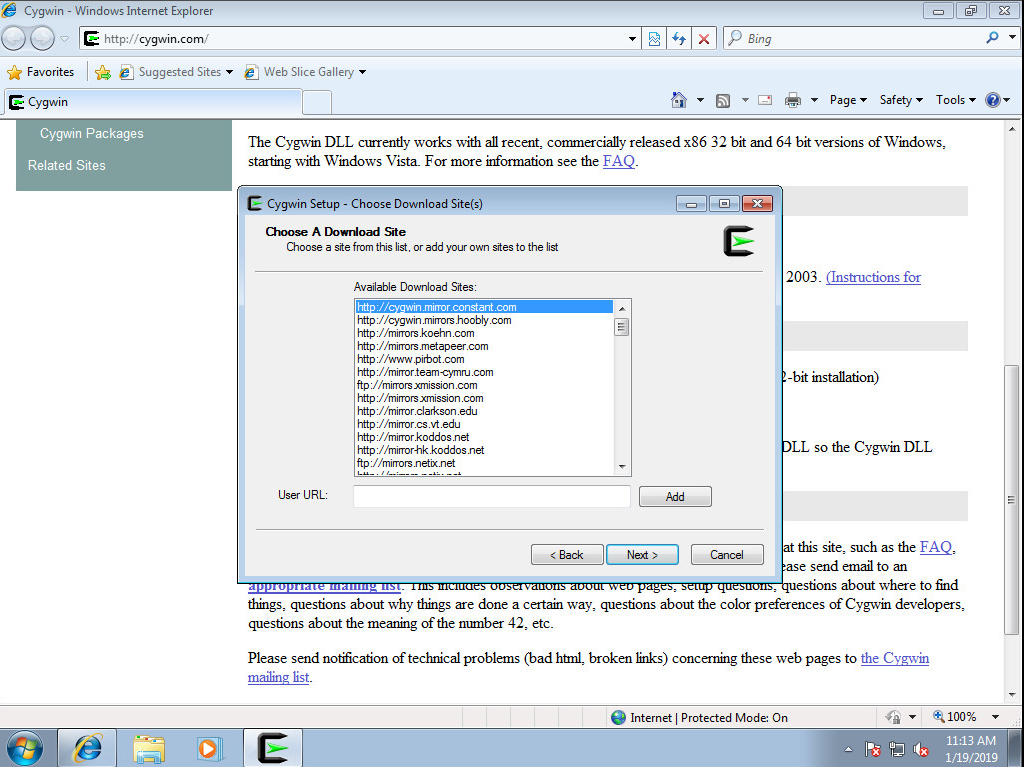The image size is (1024, 767).
Task: Follow the FAQ link near Windows Vista text
Action: 618,161
